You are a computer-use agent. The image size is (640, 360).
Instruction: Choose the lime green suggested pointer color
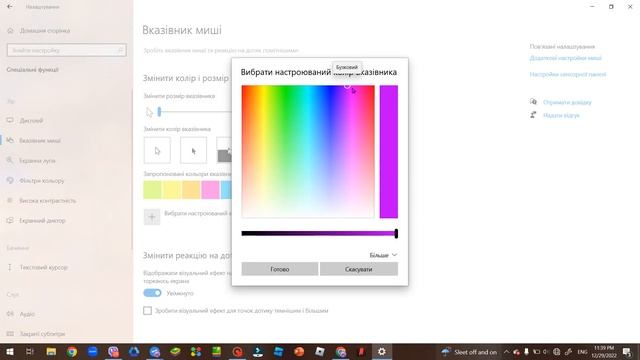pos(152,190)
